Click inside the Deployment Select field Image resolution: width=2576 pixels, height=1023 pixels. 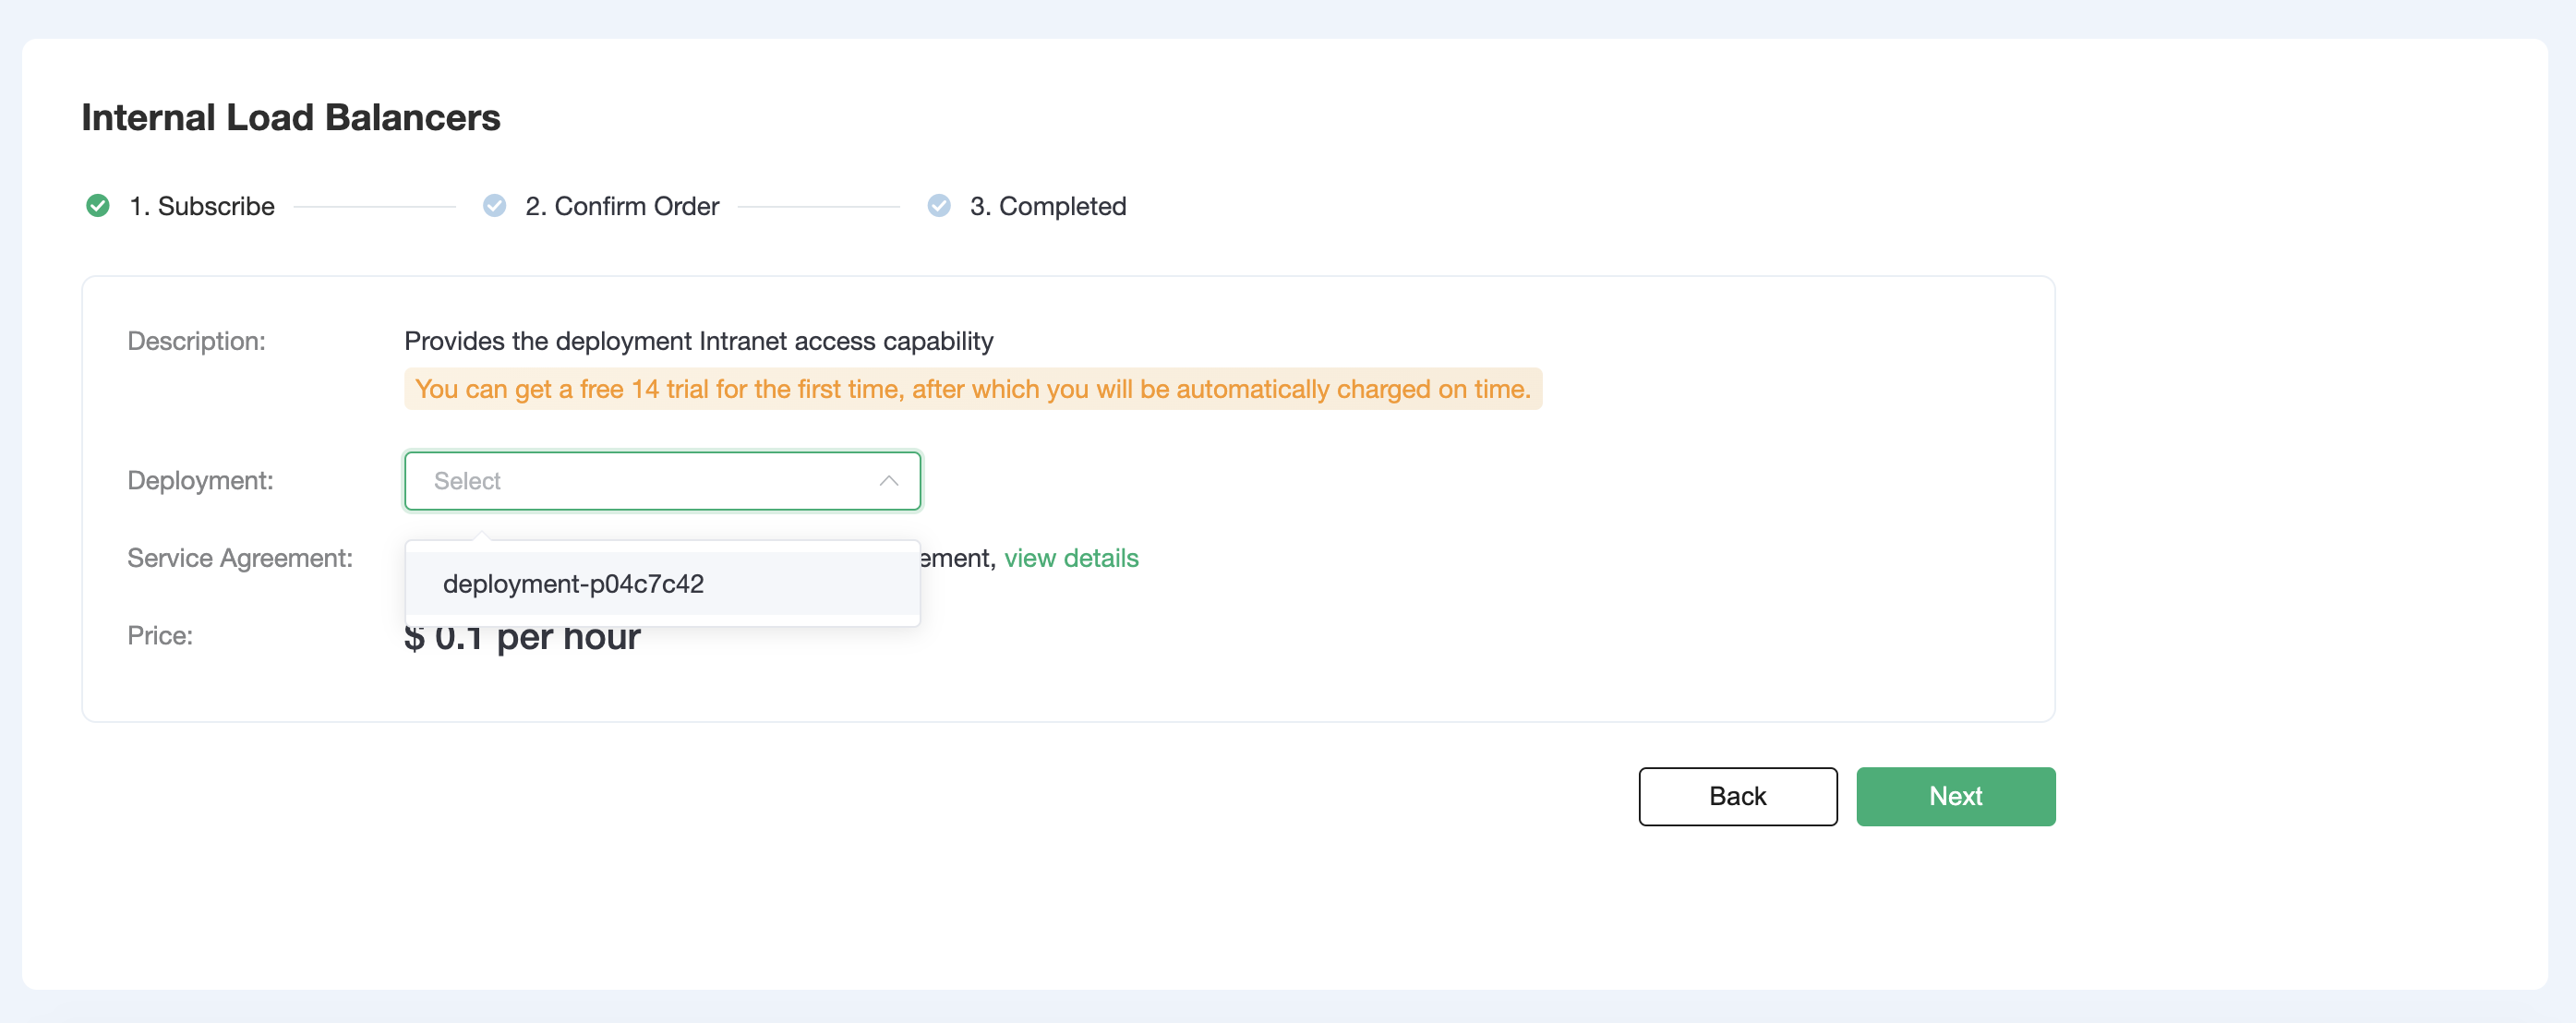click(x=640, y=481)
